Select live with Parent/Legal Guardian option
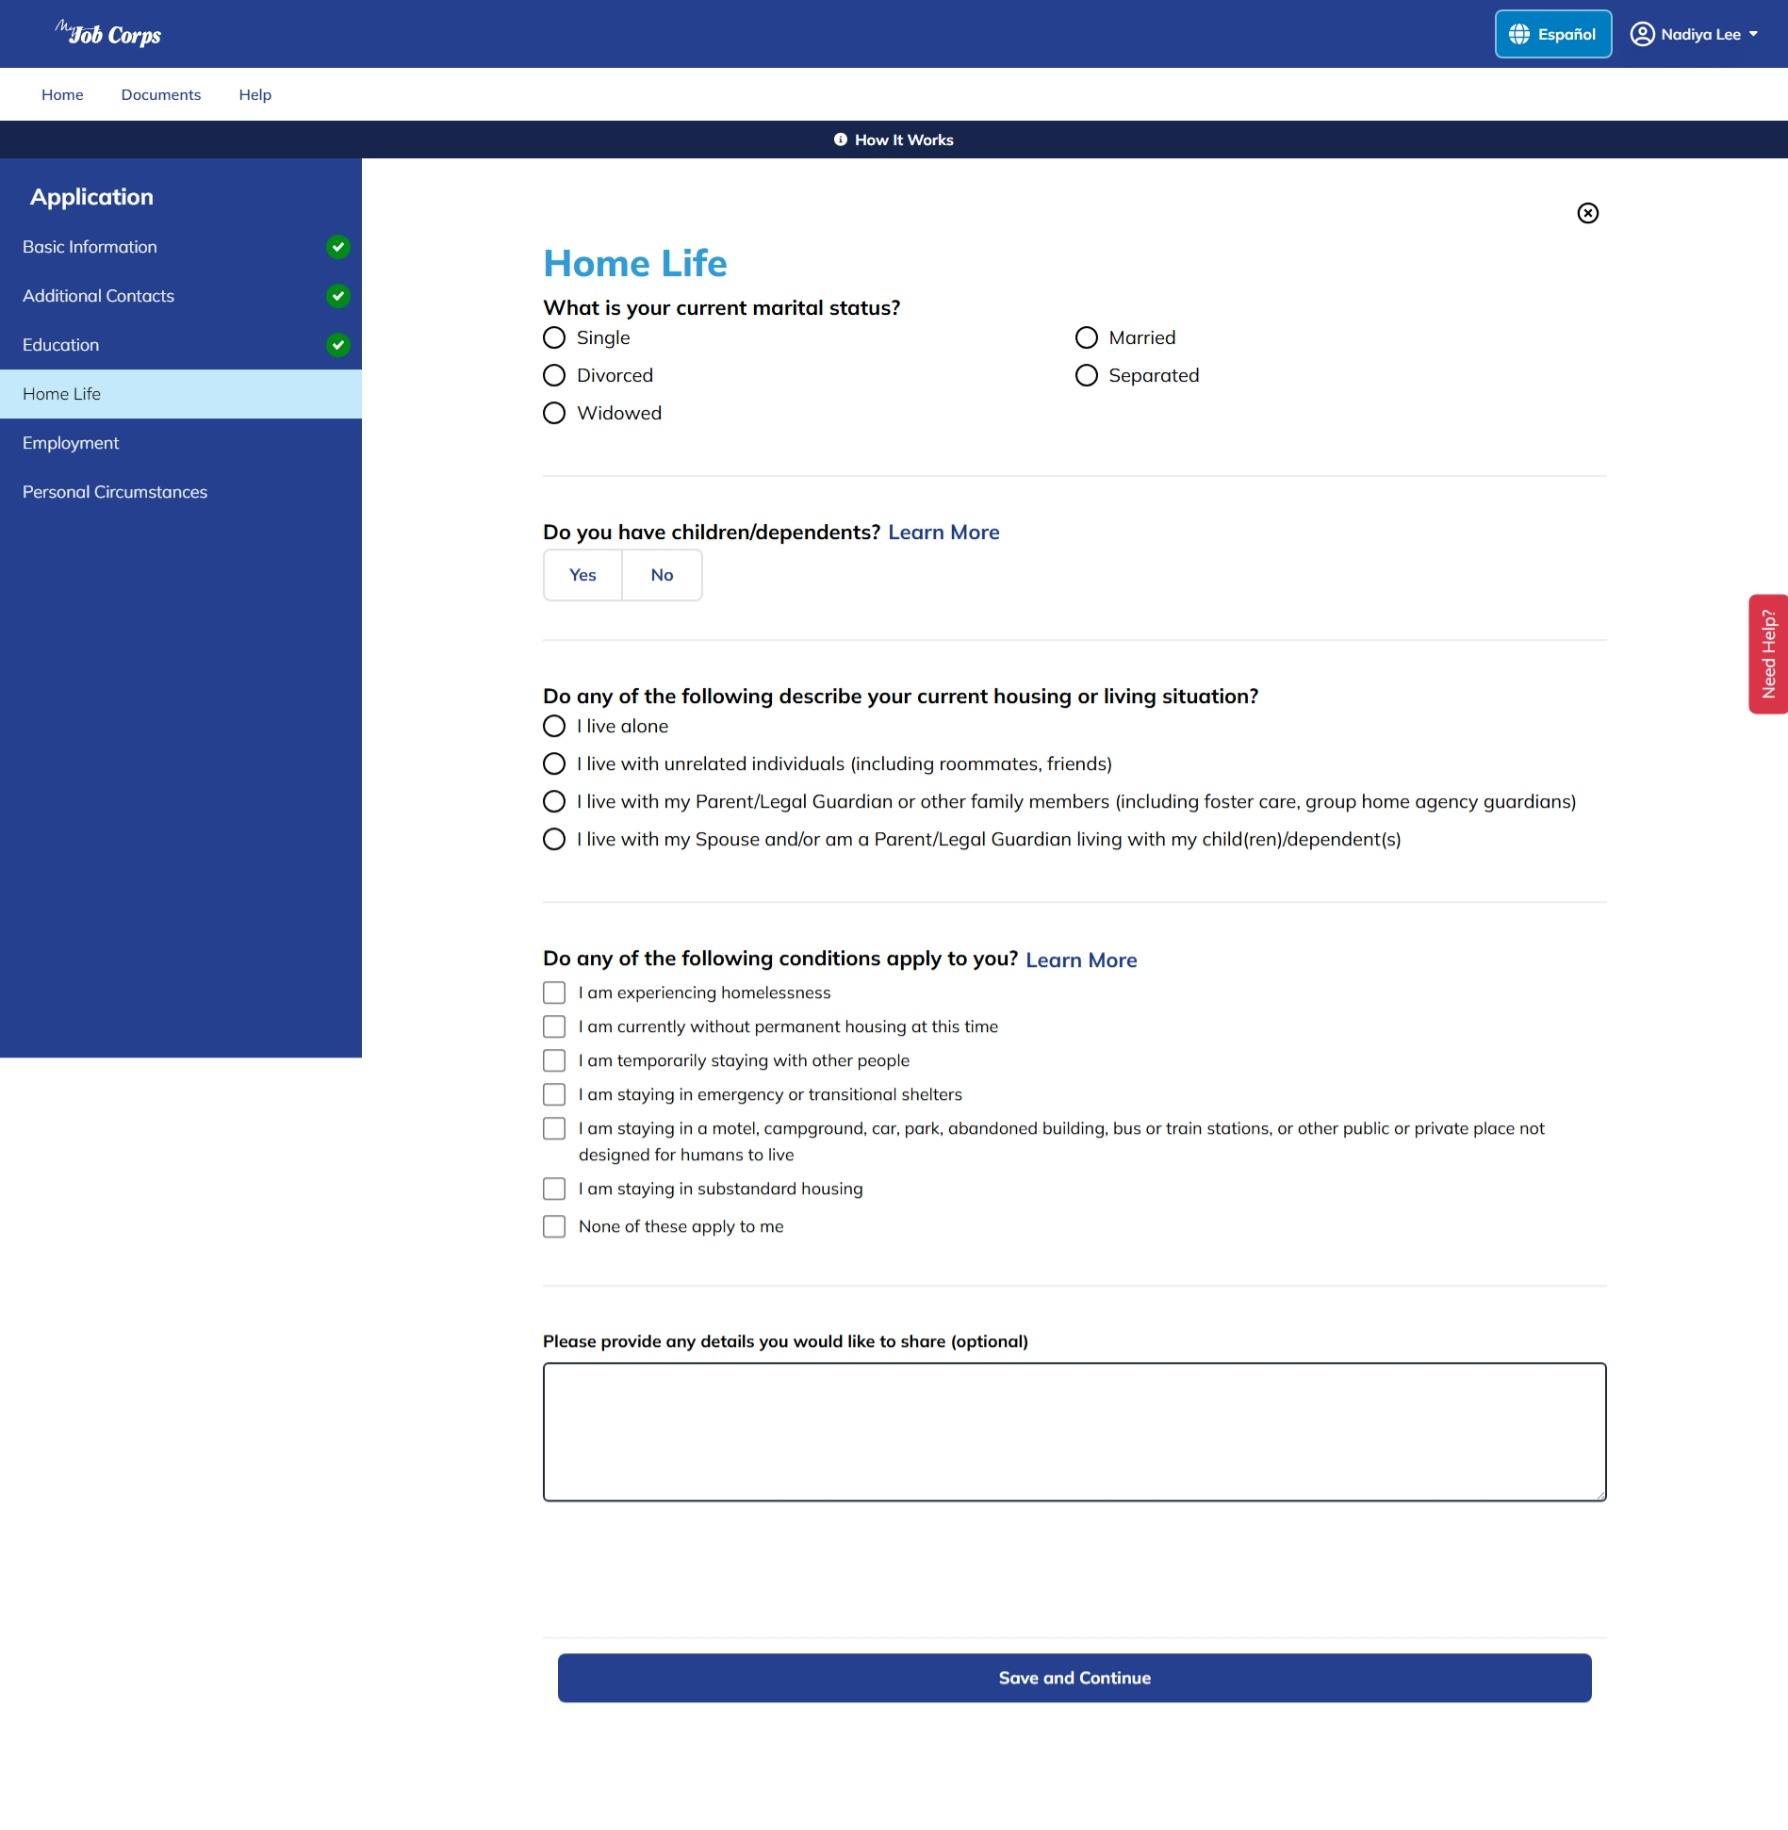Screen dimensions: 1788x1830 click(x=554, y=802)
